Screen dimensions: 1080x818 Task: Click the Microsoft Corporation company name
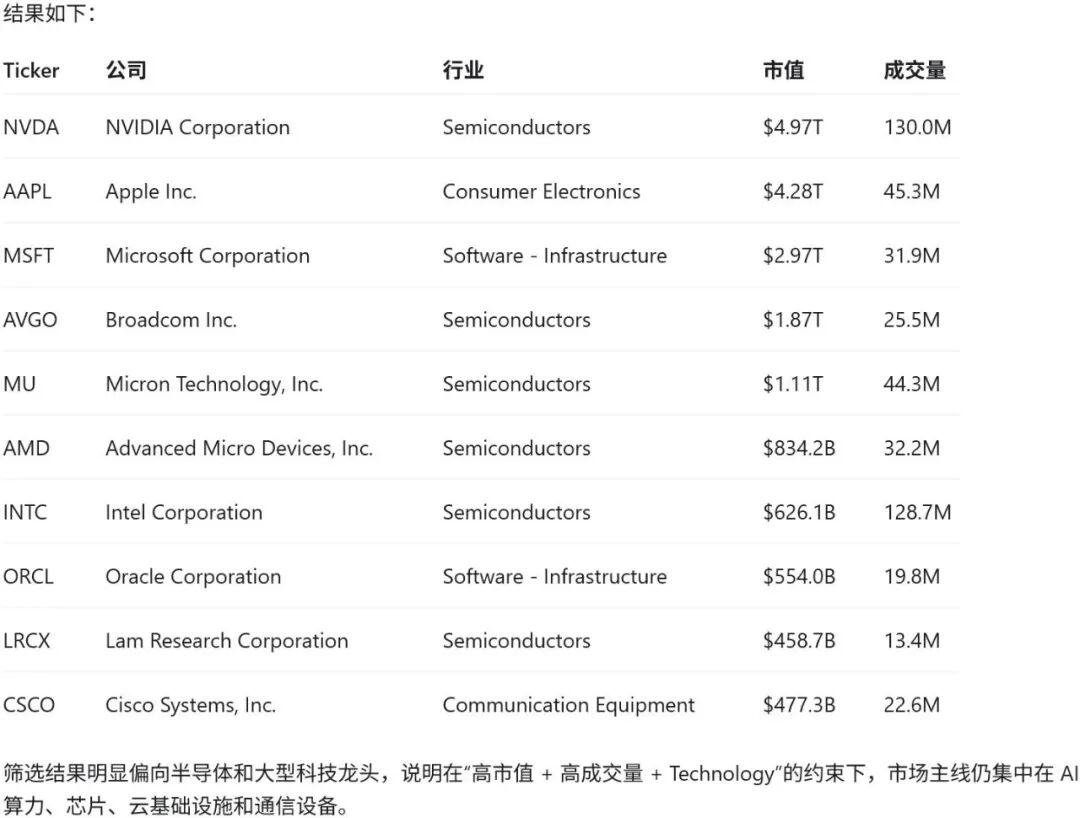(207, 256)
